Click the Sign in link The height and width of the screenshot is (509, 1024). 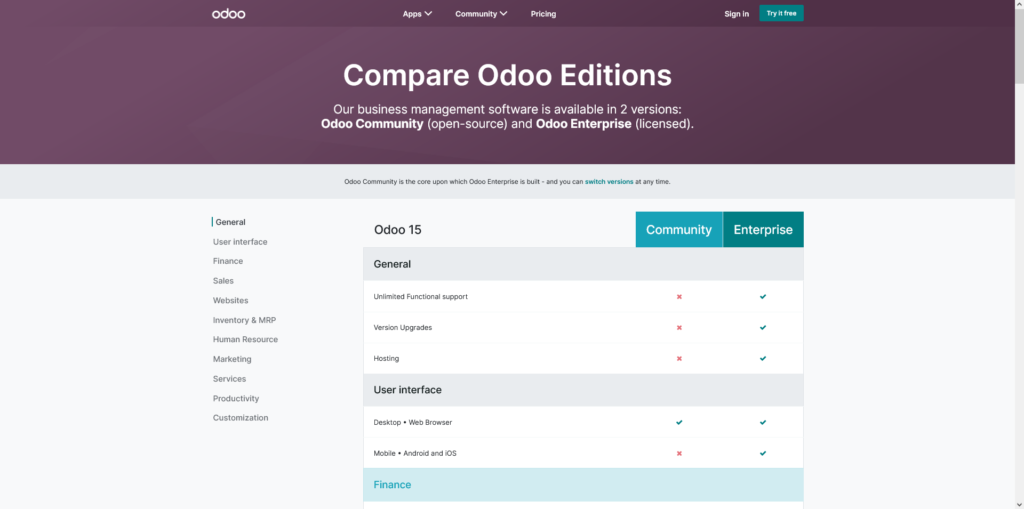tap(737, 14)
